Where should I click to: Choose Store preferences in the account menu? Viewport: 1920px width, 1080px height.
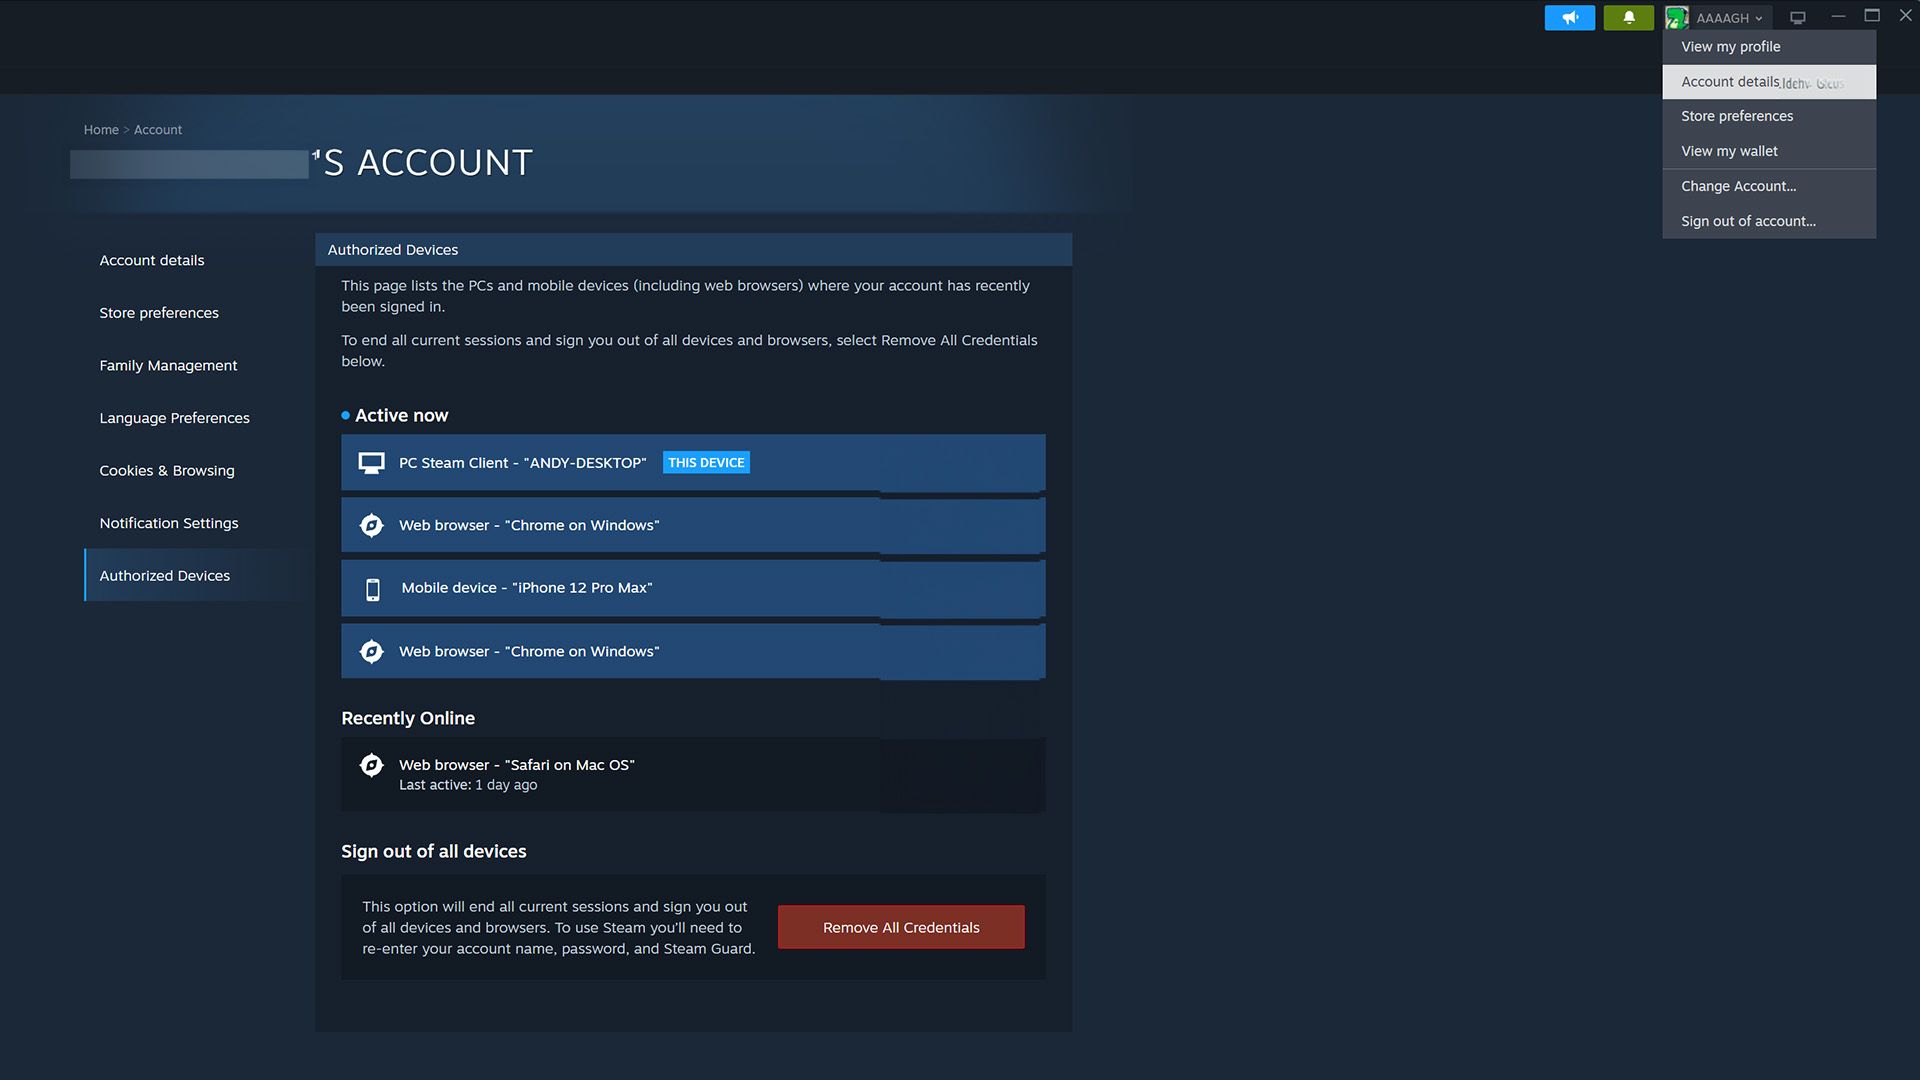[x=1737, y=116]
